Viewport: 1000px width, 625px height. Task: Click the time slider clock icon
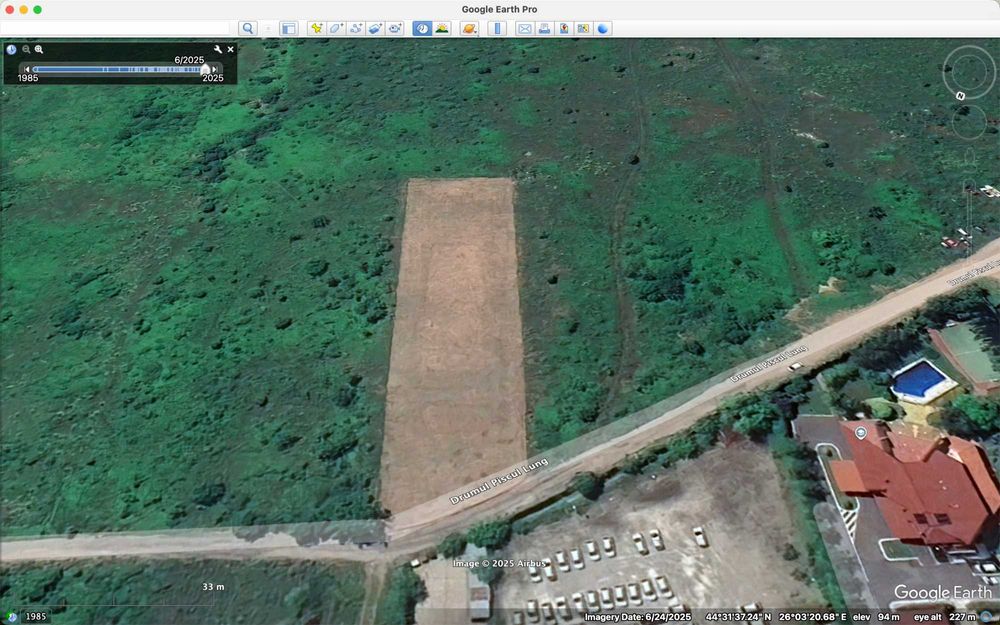[x=11, y=49]
